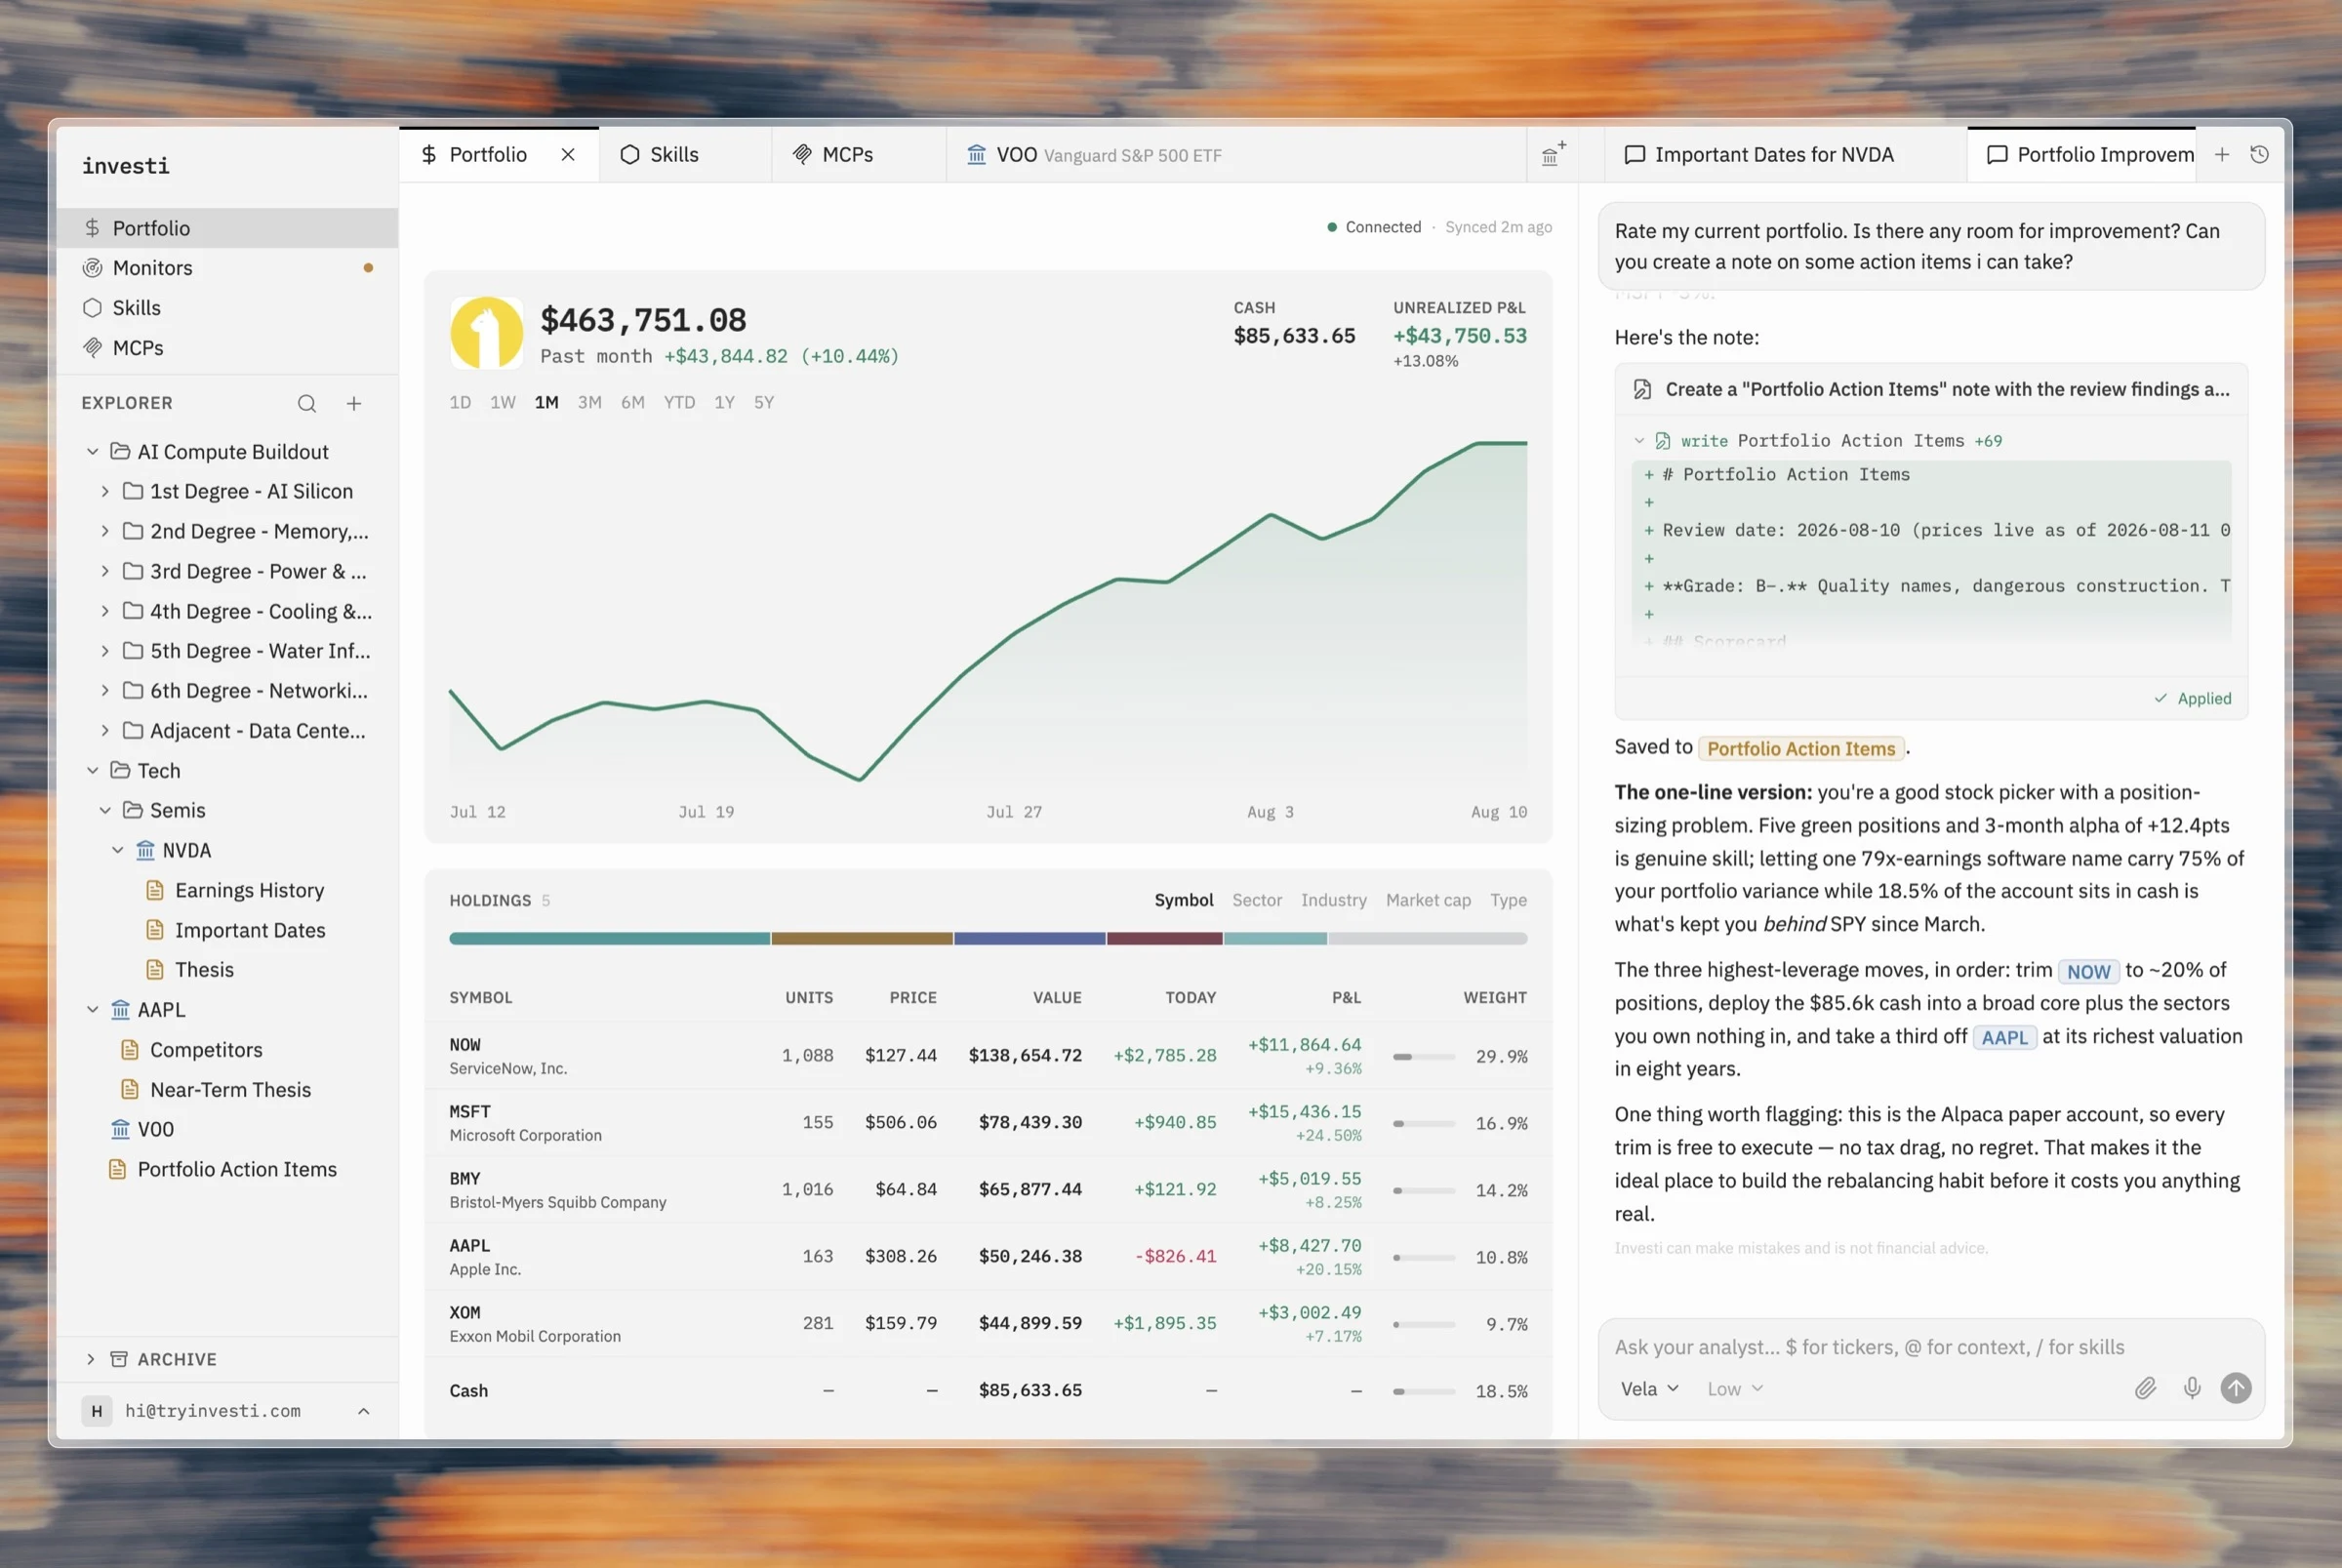
Task: Click the AAPL ticker chip in chat
Action: click(2004, 1037)
